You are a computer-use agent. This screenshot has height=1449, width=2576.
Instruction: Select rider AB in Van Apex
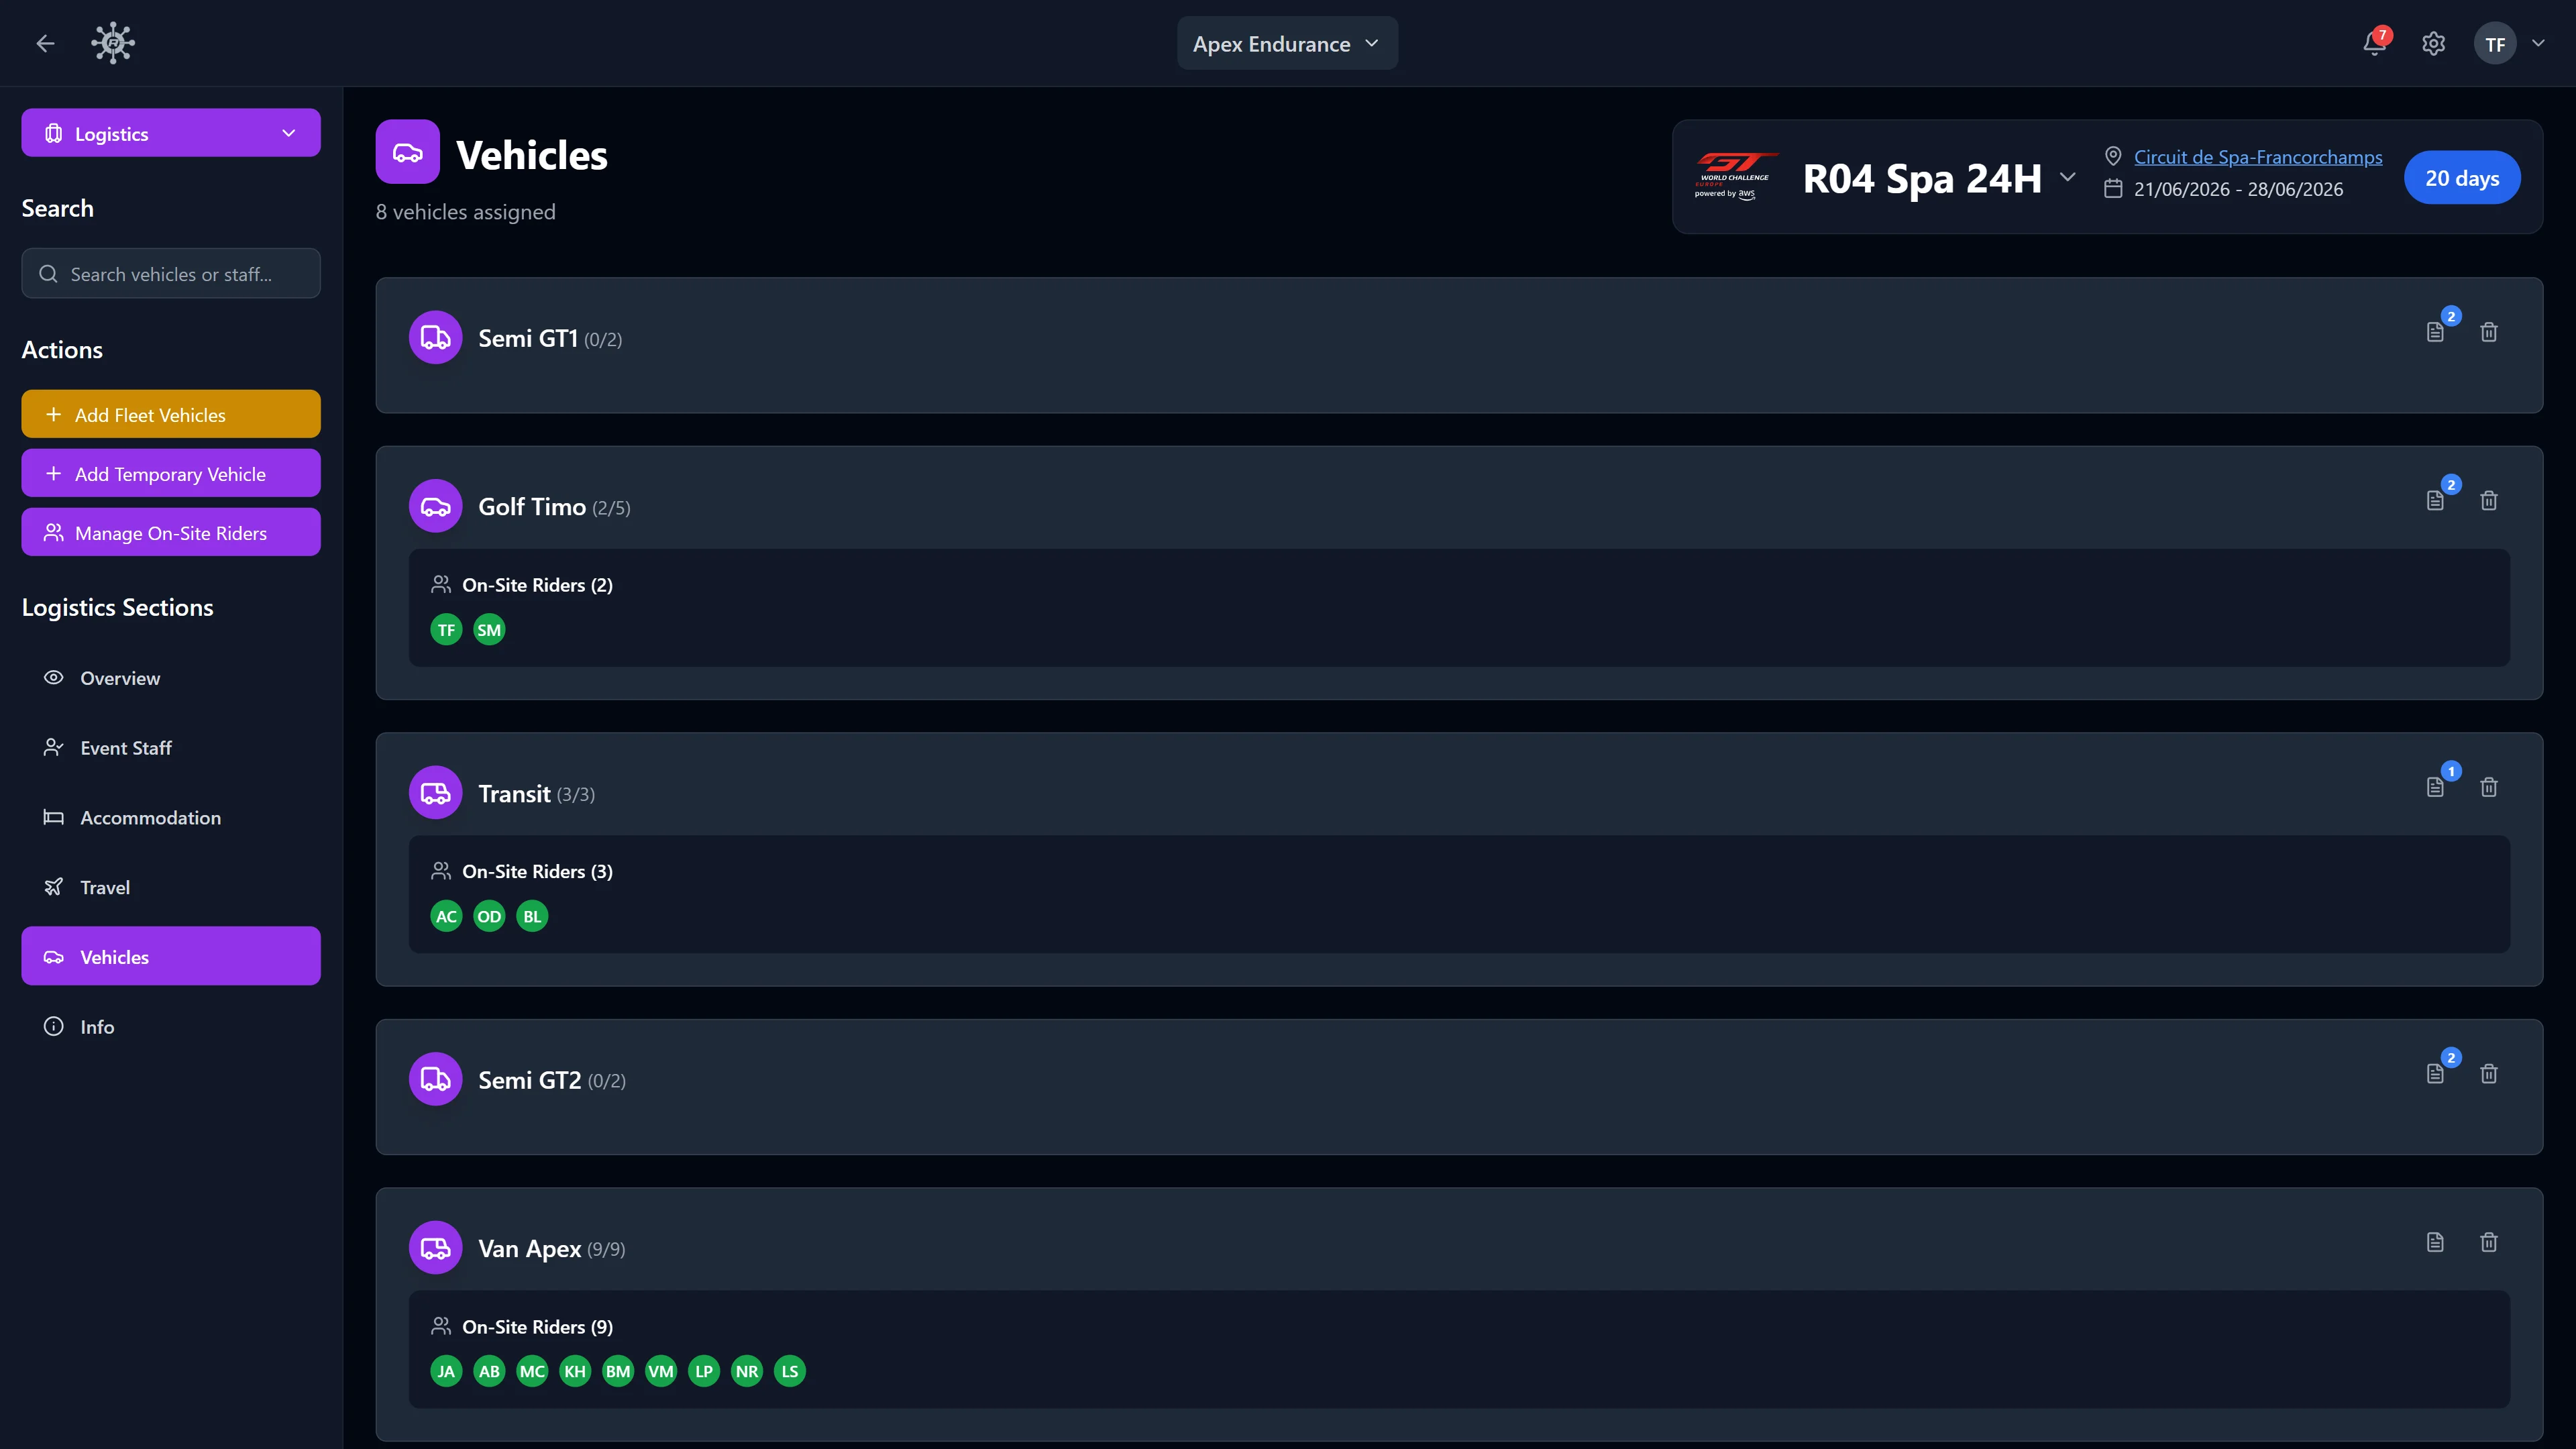click(x=489, y=1371)
